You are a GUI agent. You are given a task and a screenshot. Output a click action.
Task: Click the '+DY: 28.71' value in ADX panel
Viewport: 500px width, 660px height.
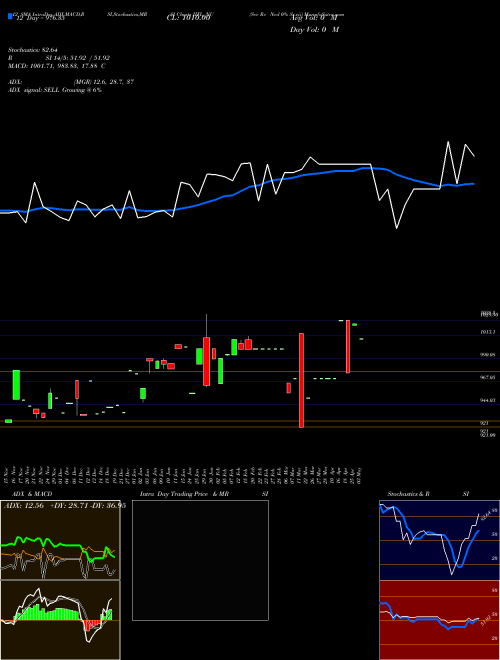point(69,506)
